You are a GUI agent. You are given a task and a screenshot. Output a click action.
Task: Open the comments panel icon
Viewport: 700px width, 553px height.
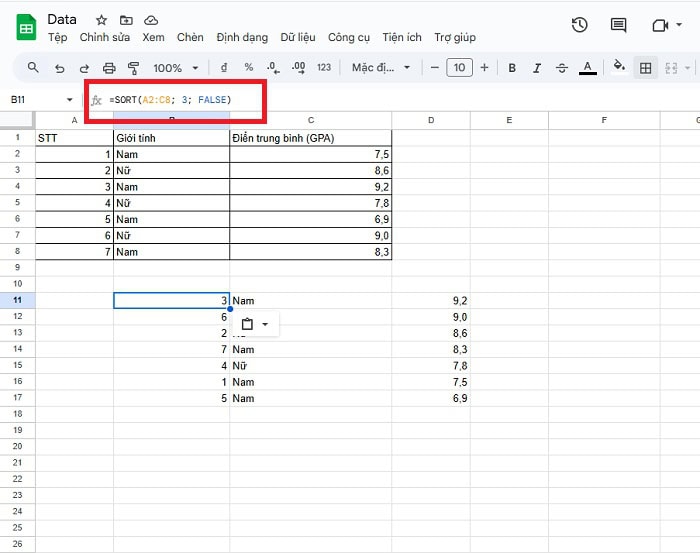click(618, 26)
